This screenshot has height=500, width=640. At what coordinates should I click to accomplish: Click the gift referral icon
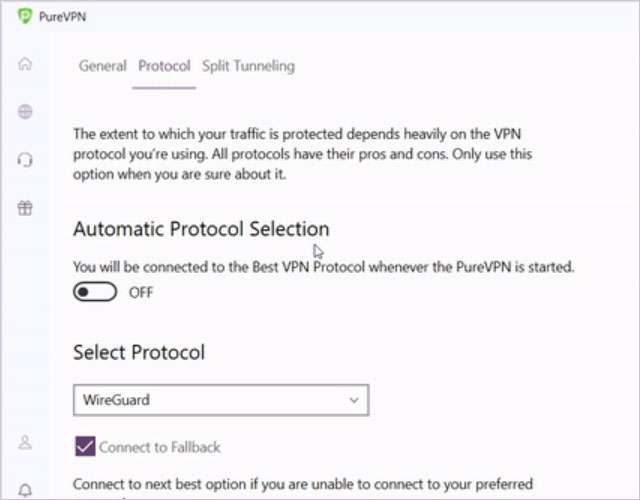[25, 208]
